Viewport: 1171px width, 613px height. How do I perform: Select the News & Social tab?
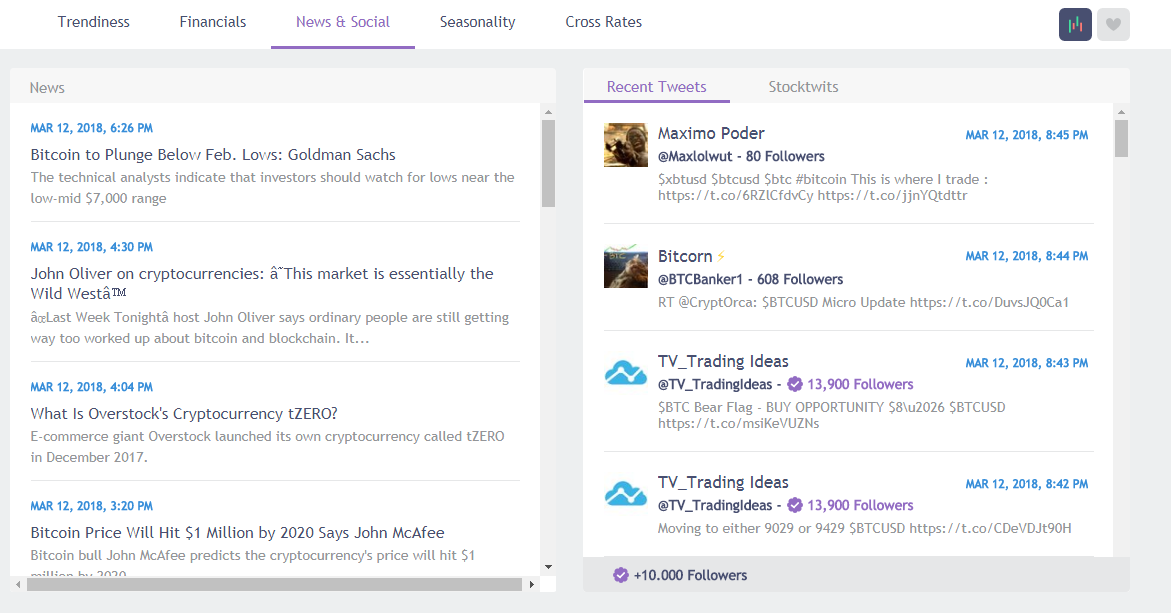(x=343, y=22)
